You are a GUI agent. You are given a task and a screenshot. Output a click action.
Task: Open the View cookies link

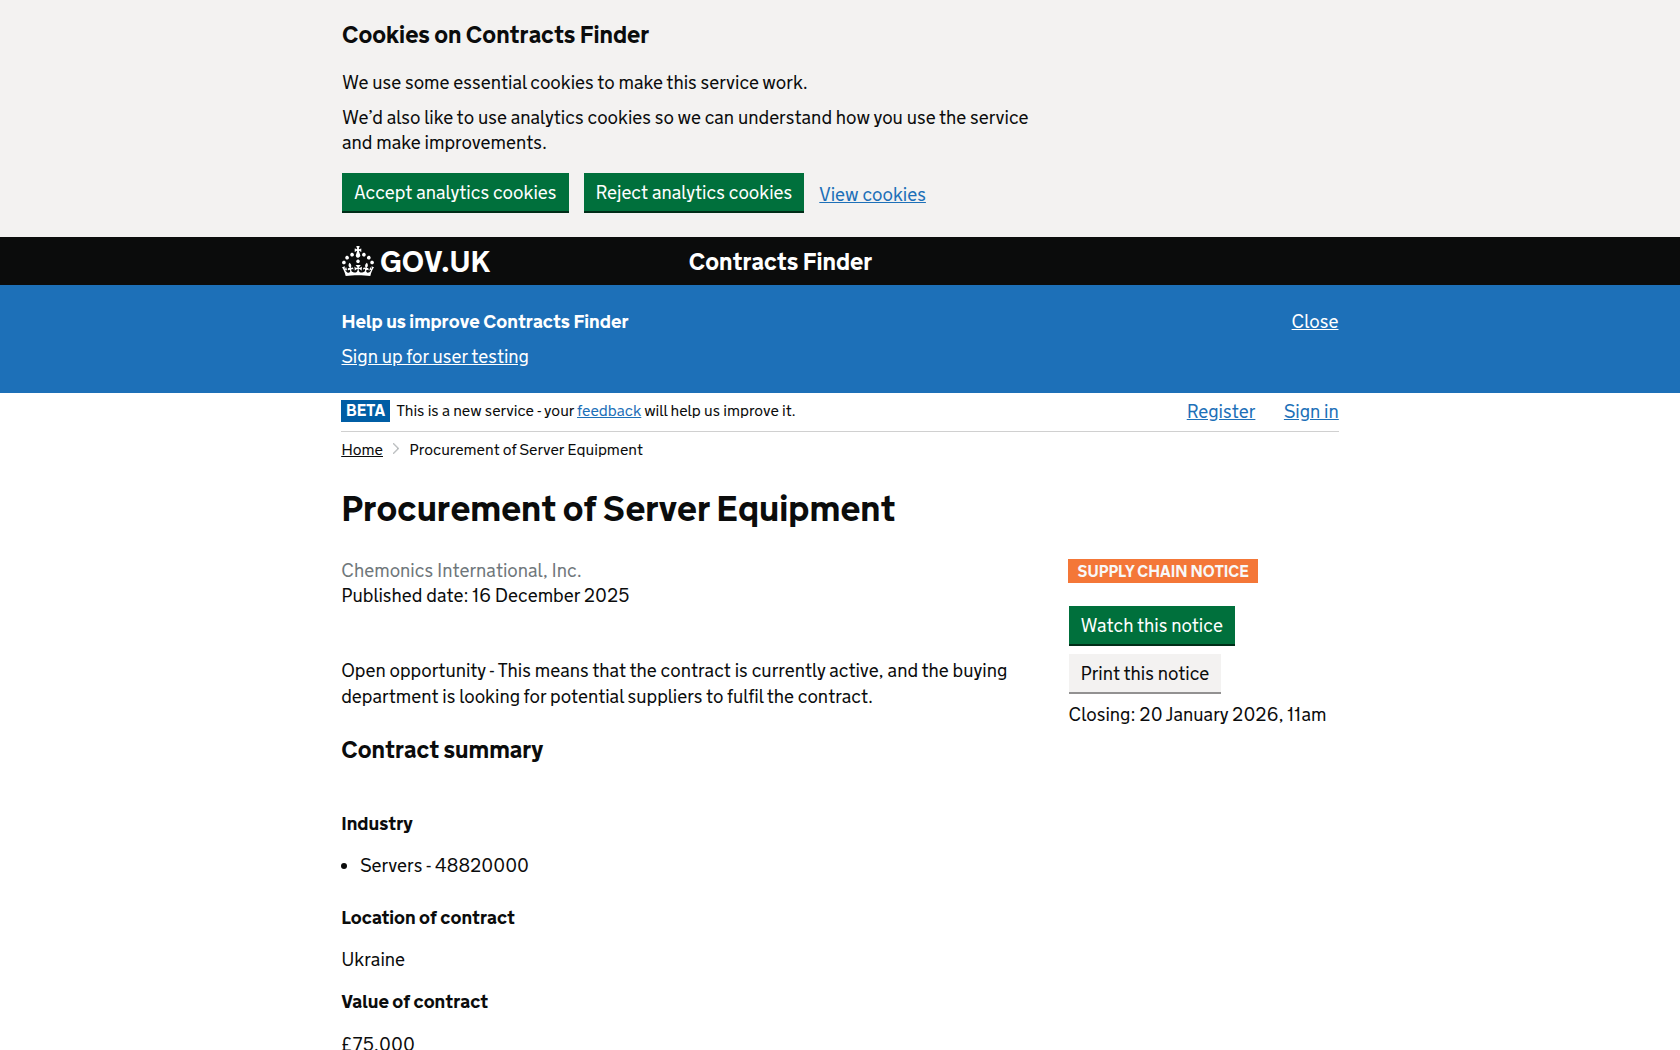[x=872, y=195]
